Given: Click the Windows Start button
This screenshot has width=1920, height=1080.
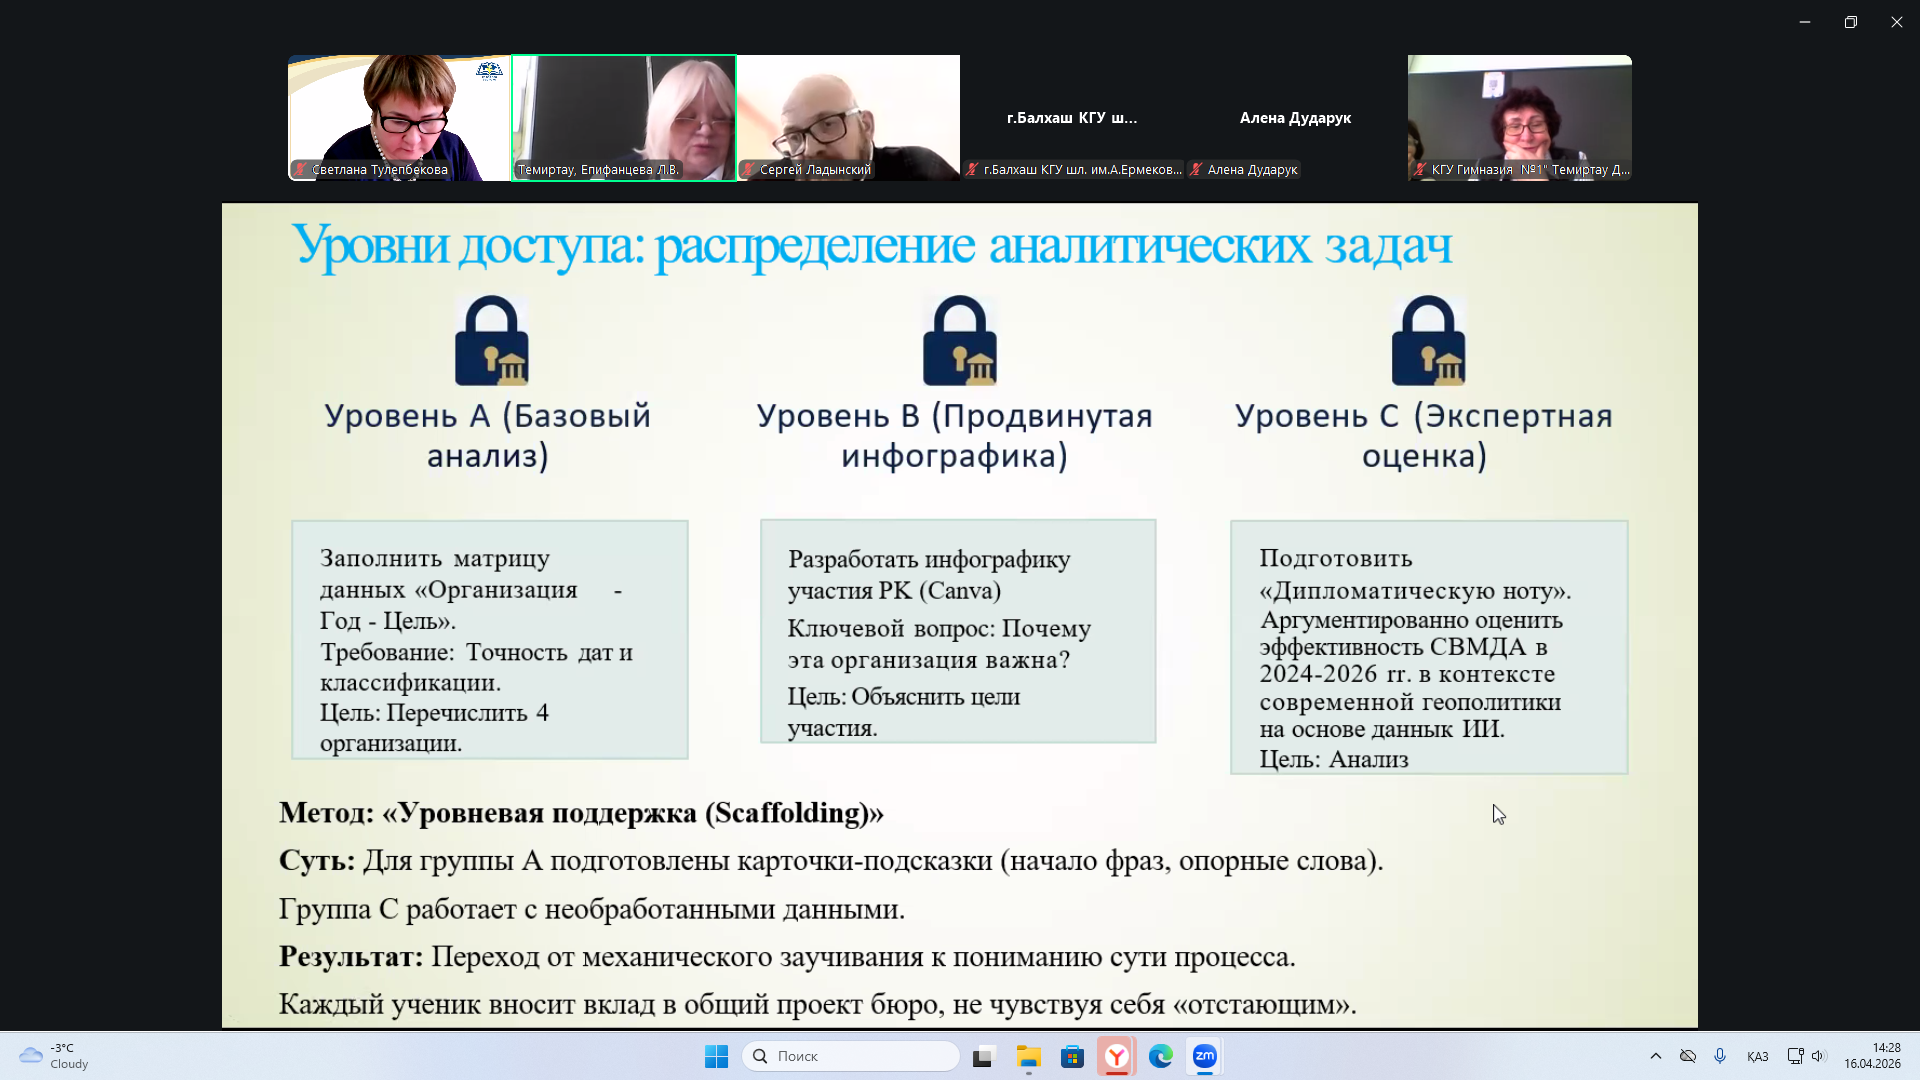Looking at the screenshot, I should tap(716, 1056).
